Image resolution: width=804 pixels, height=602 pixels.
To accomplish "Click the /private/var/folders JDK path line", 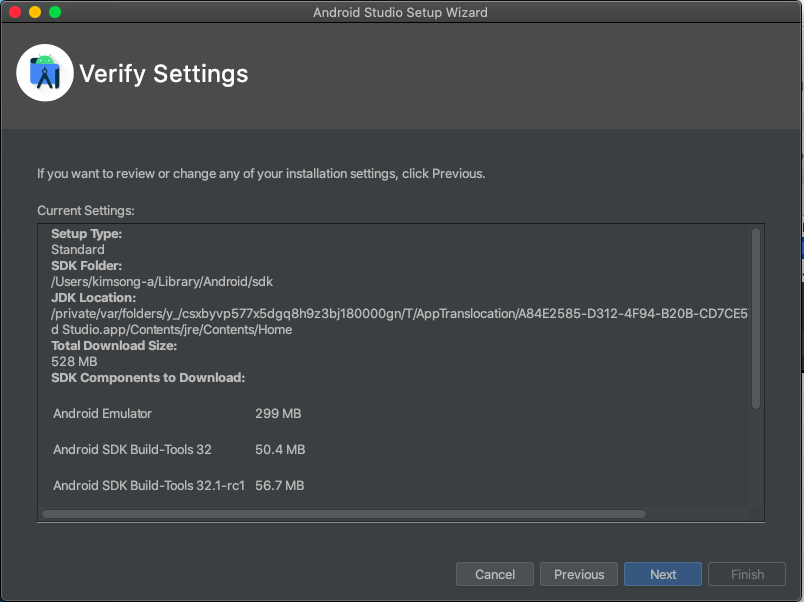I will pos(399,314).
